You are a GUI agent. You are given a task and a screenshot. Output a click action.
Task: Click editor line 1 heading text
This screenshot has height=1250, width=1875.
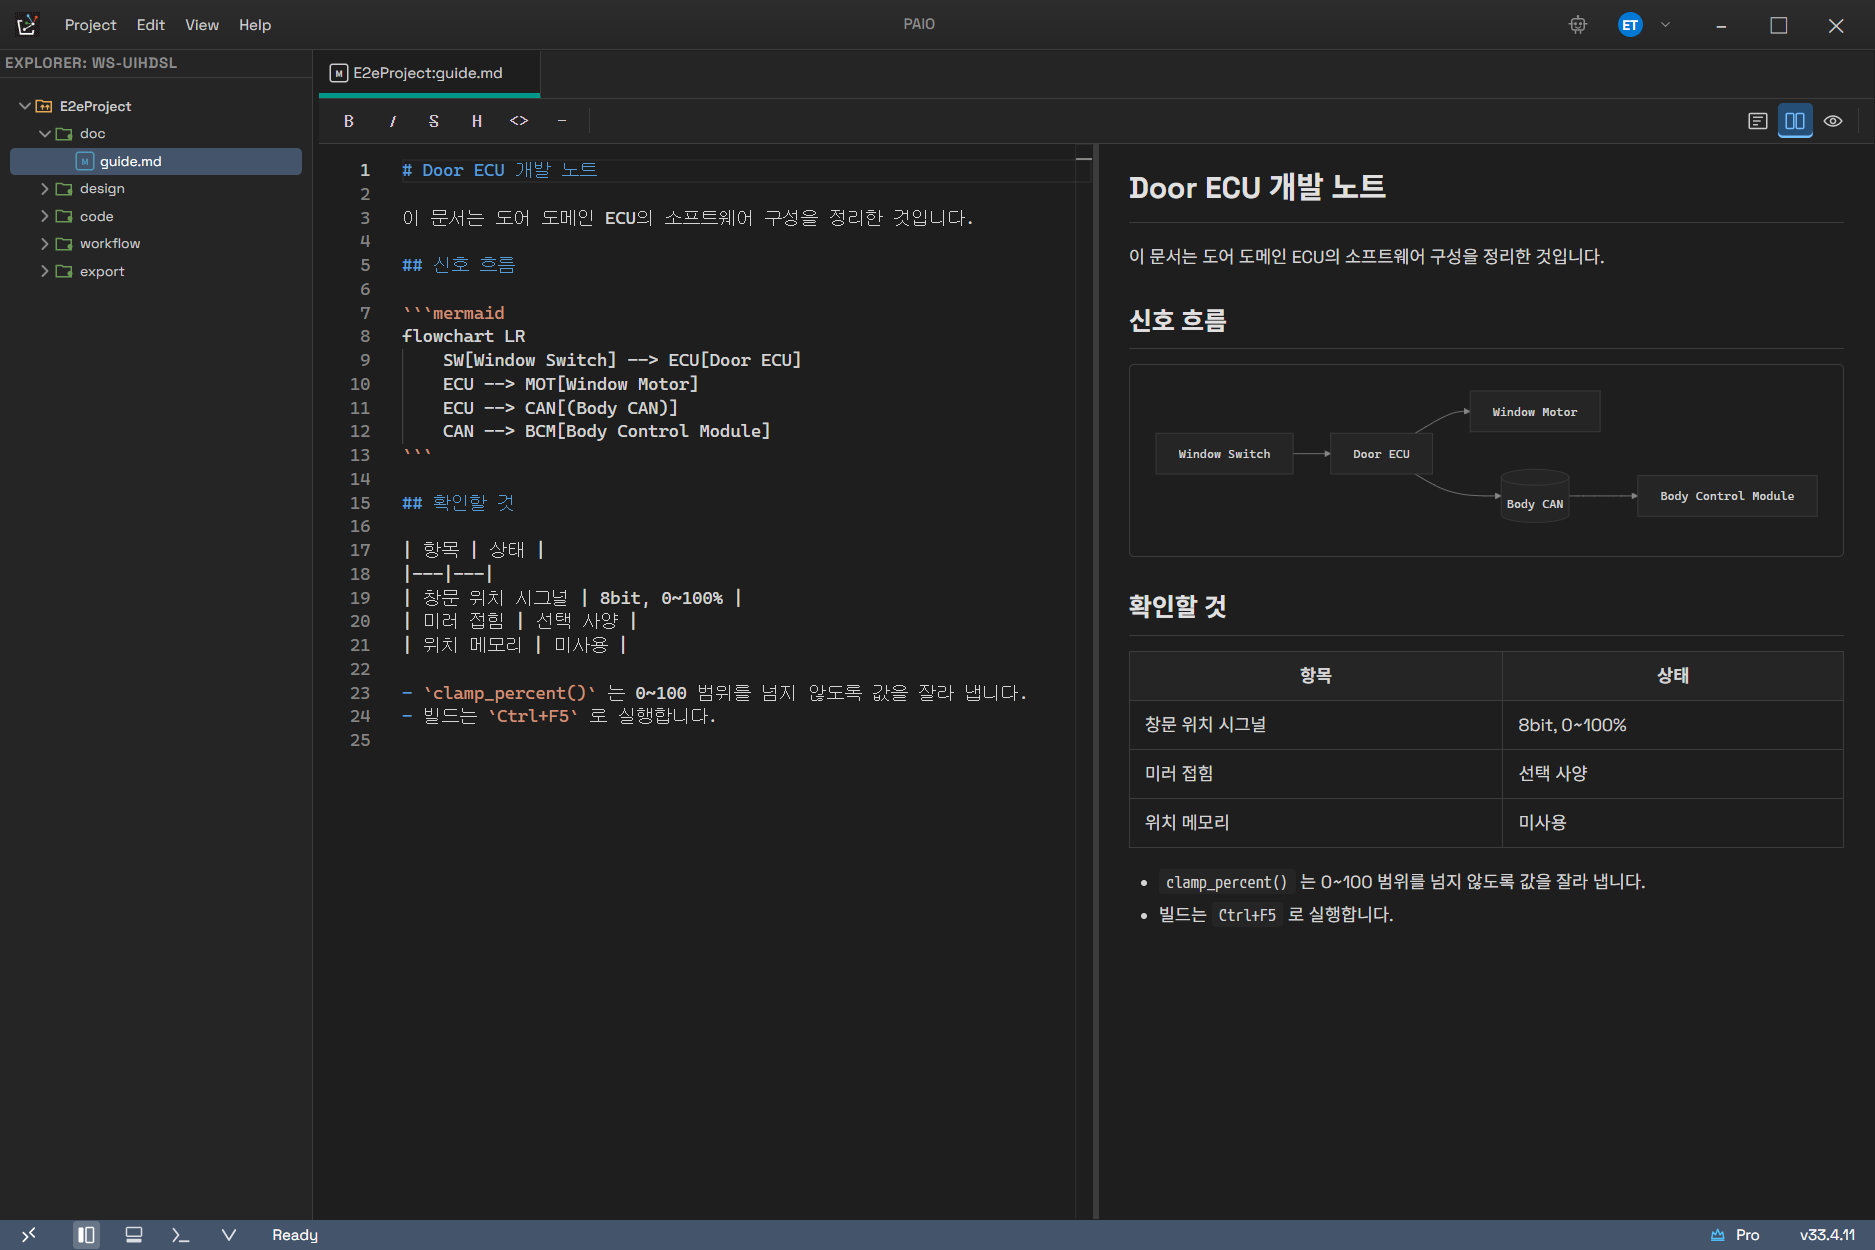tap(499, 170)
